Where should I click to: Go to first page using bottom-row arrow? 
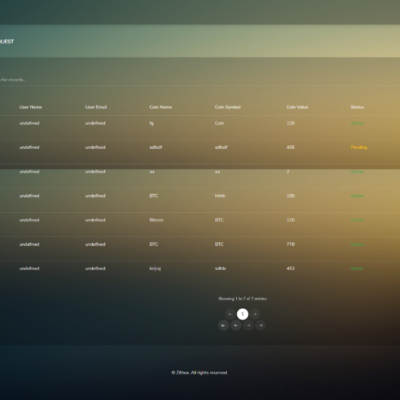[224, 325]
